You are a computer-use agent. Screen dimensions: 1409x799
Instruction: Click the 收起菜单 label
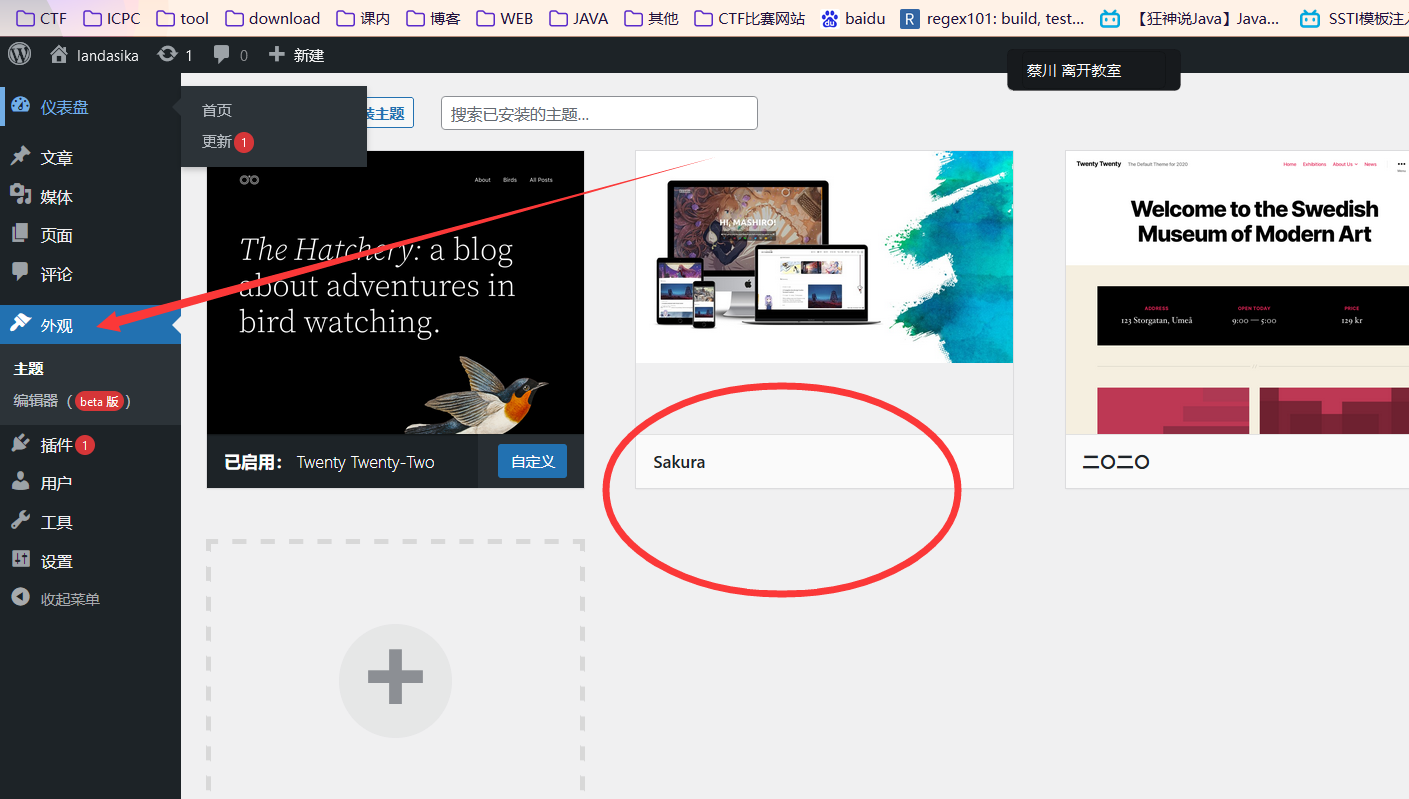(x=70, y=599)
